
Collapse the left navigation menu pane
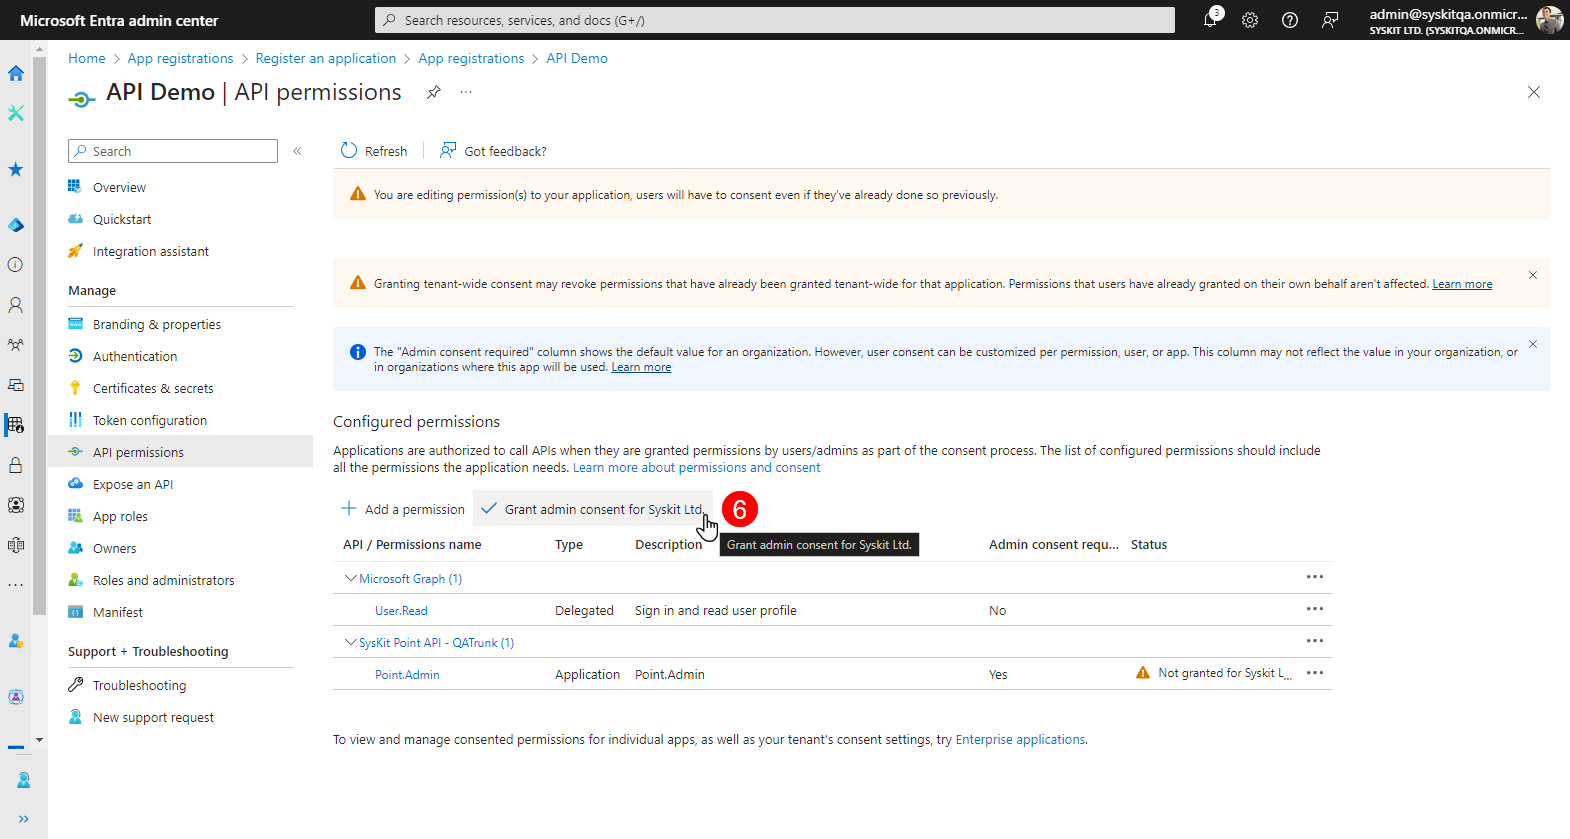[297, 151]
